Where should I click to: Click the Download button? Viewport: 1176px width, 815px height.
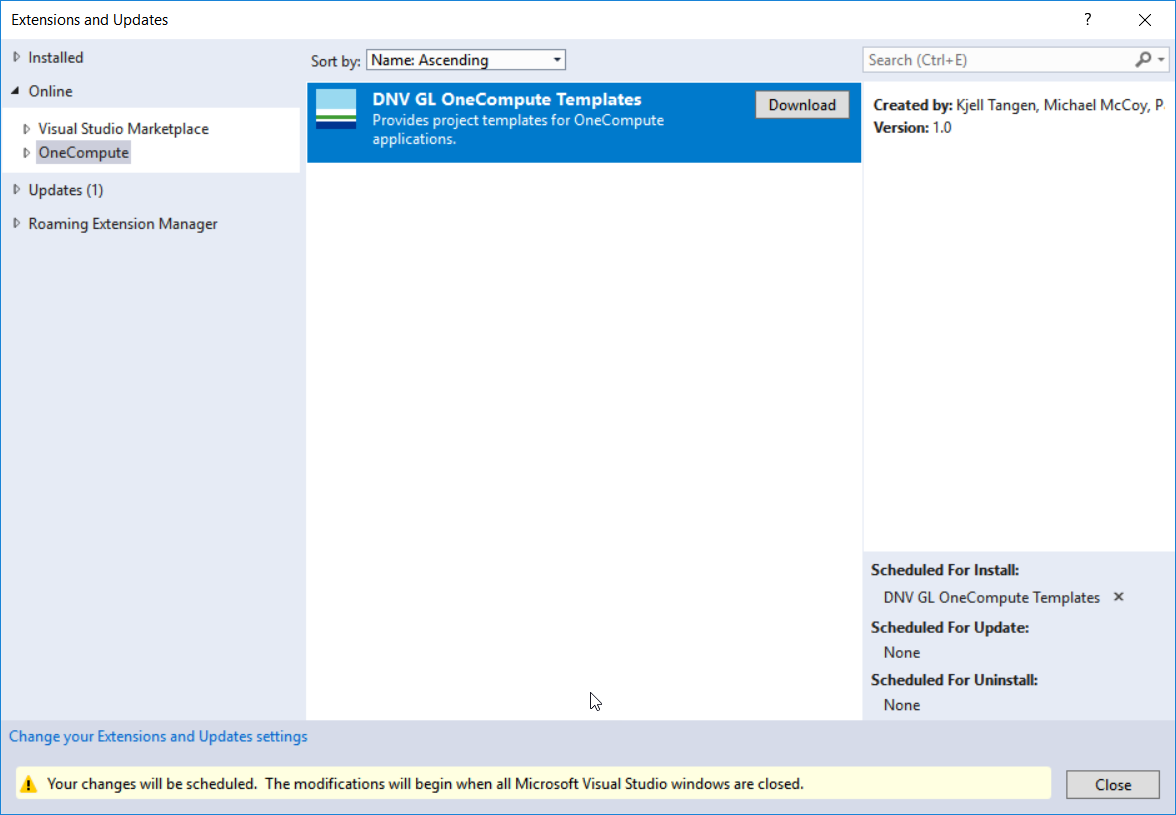pyautogui.click(x=802, y=104)
